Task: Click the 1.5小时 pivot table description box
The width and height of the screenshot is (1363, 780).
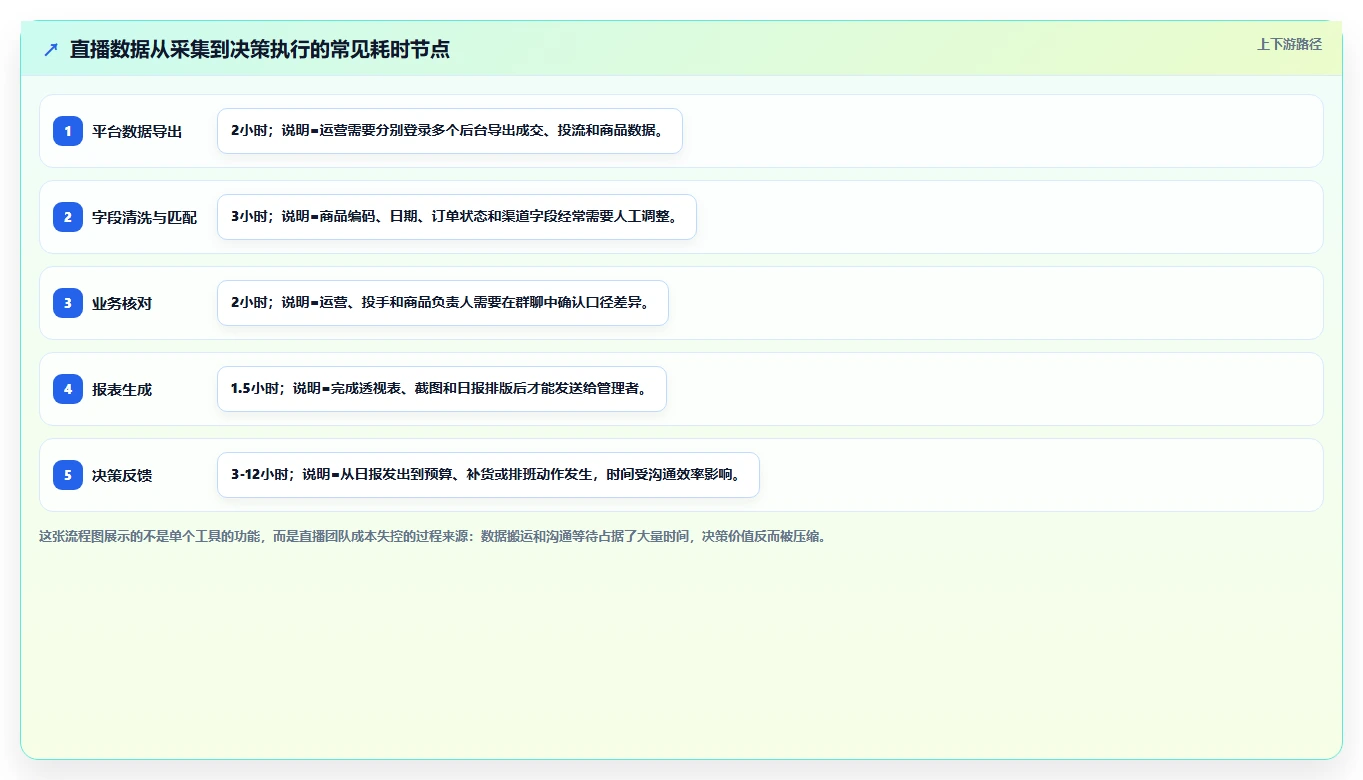Action: [442, 389]
